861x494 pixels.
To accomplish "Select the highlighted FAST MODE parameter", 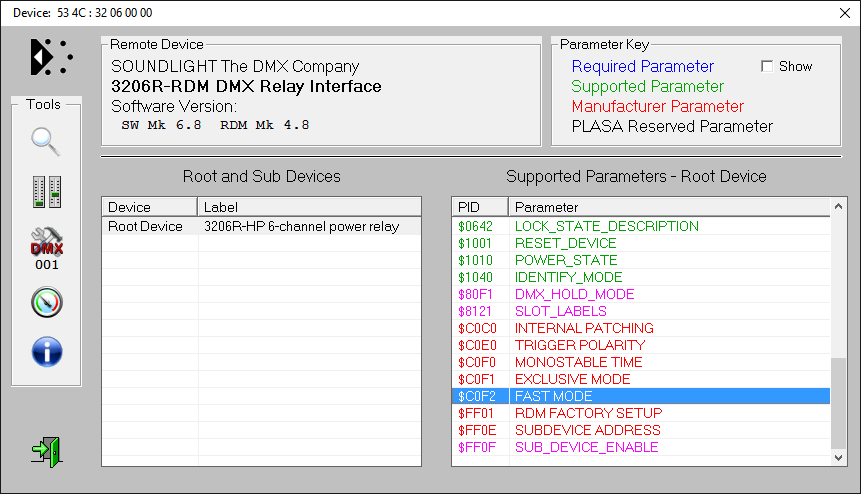I will coord(553,397).
